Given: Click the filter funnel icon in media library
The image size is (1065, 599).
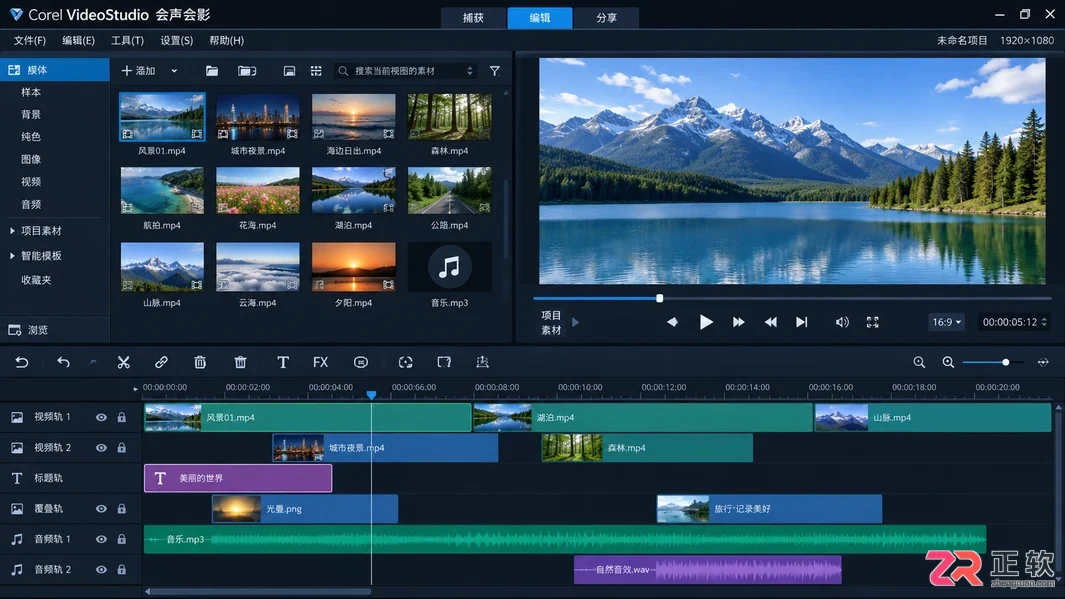Looking at the screenshot, I should tap(494, 71).
